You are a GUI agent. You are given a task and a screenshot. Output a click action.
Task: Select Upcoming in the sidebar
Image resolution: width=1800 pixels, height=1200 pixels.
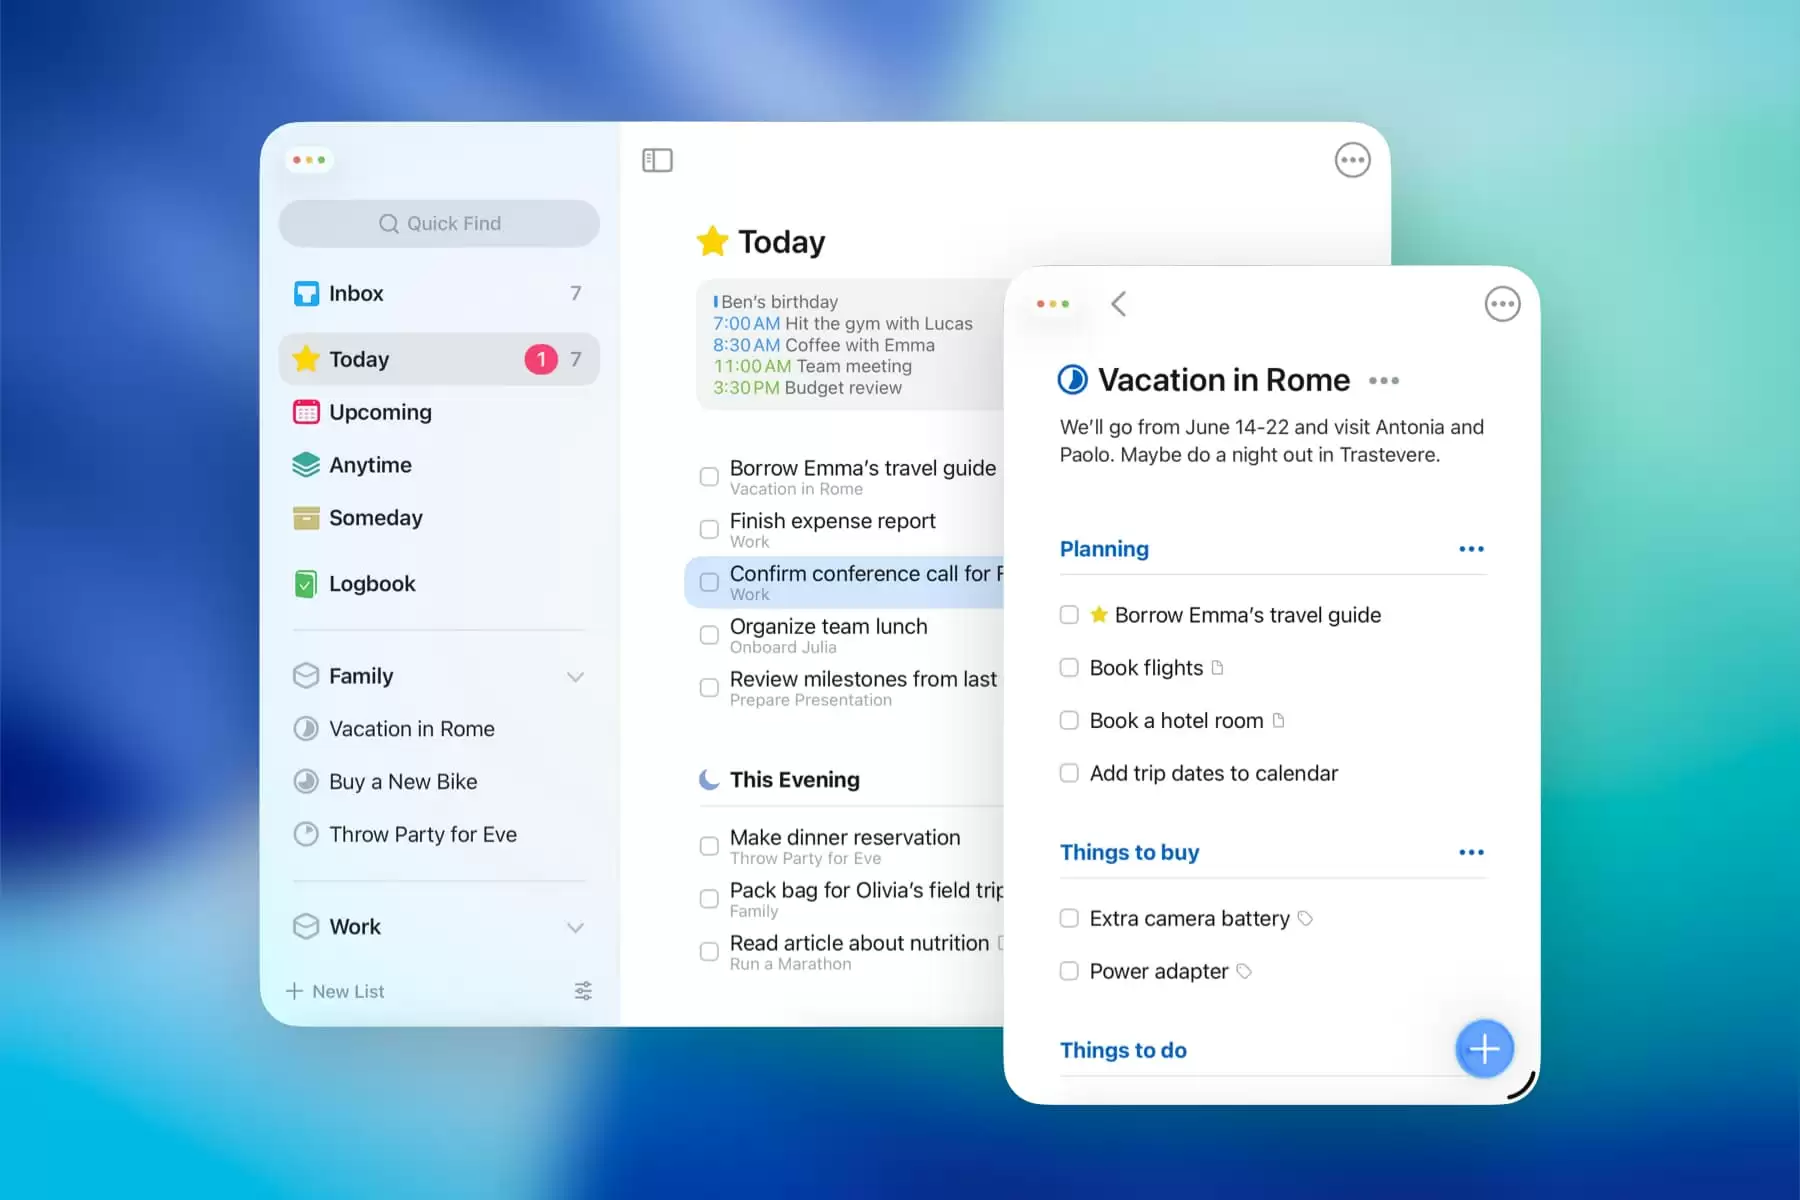coord(380,412)
